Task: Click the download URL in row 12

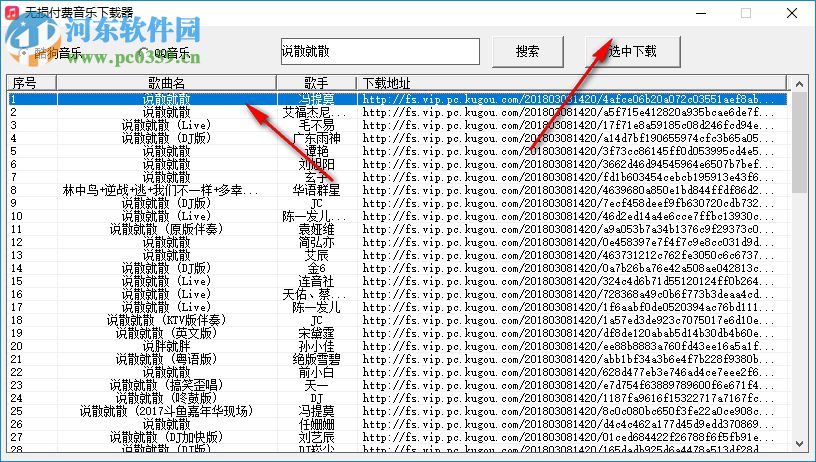Action: pos(568,242)
